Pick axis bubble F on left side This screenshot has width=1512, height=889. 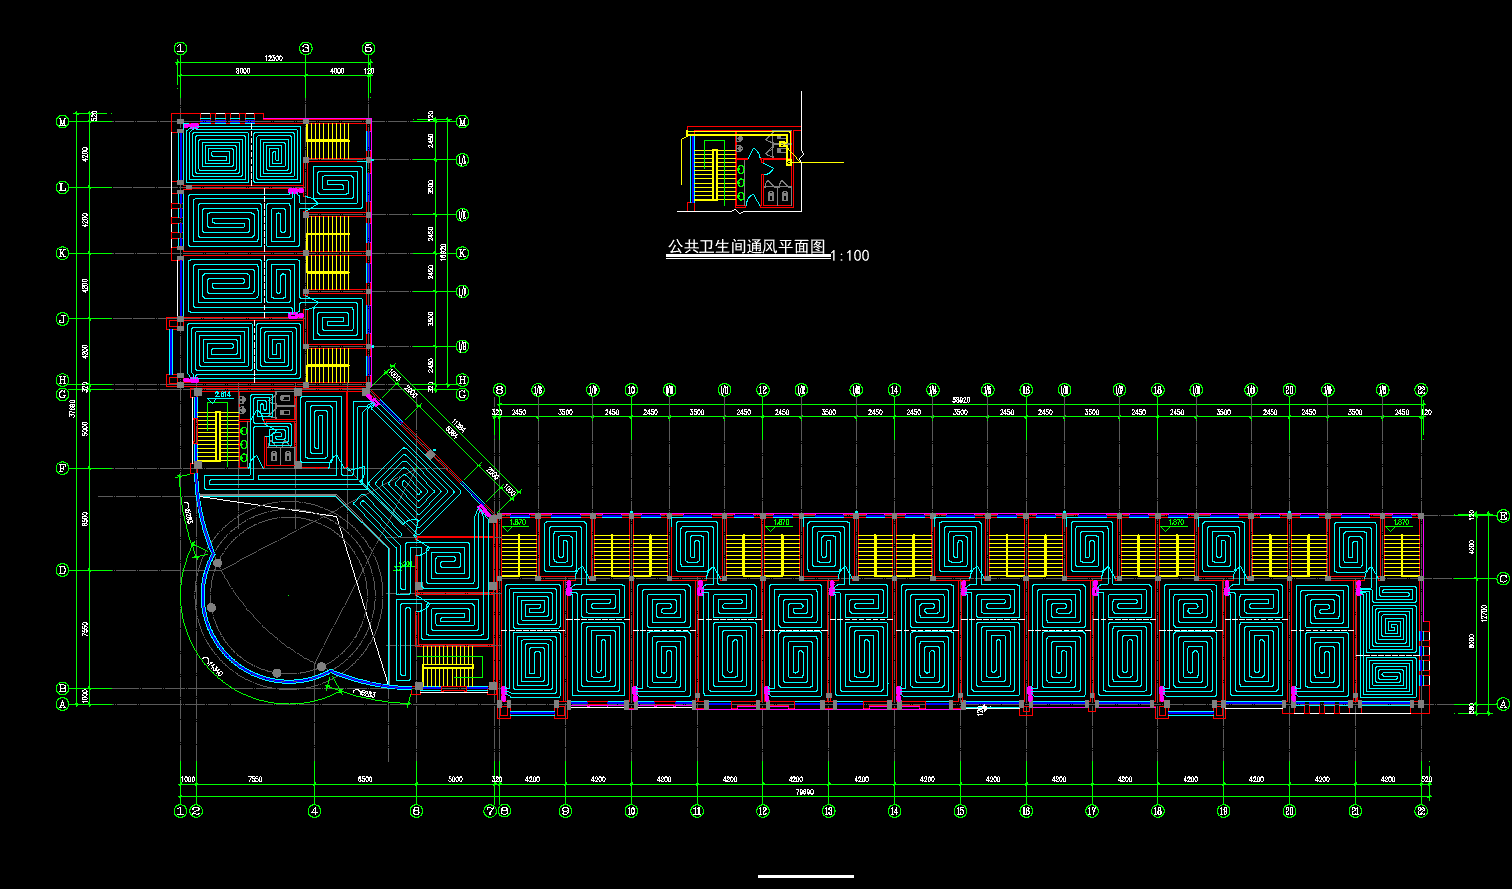[63, 468]
